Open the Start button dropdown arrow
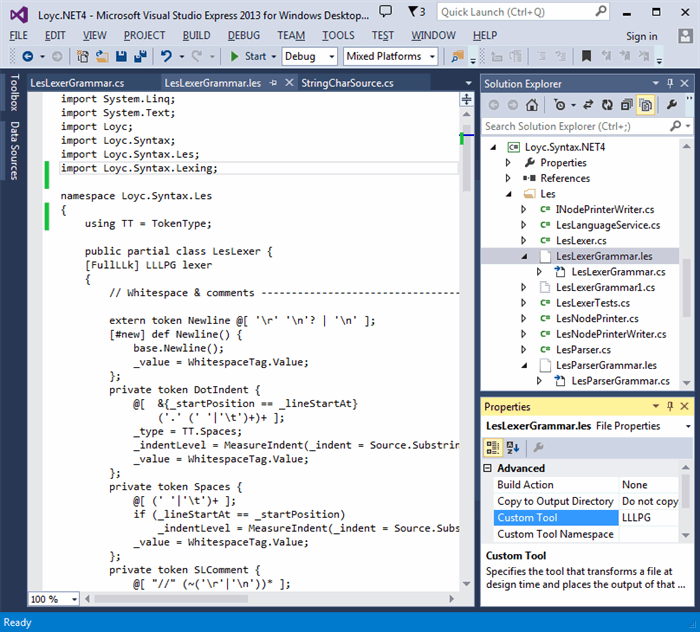The height and width of the screenshot is (632, 700). click(274, 57)
